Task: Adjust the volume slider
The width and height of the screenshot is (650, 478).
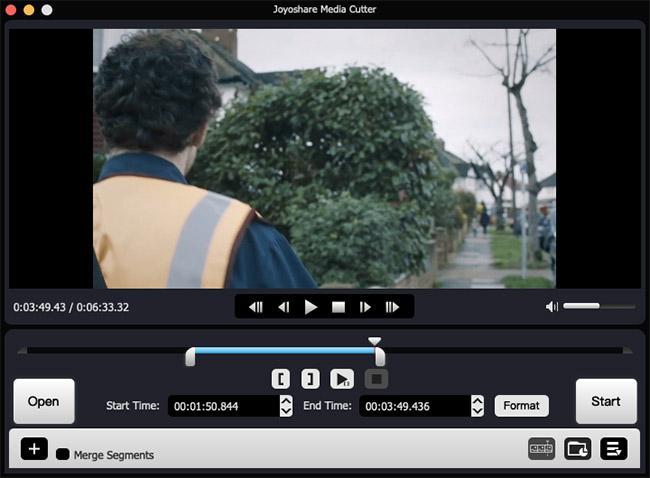Action: [x=599, y=306]
